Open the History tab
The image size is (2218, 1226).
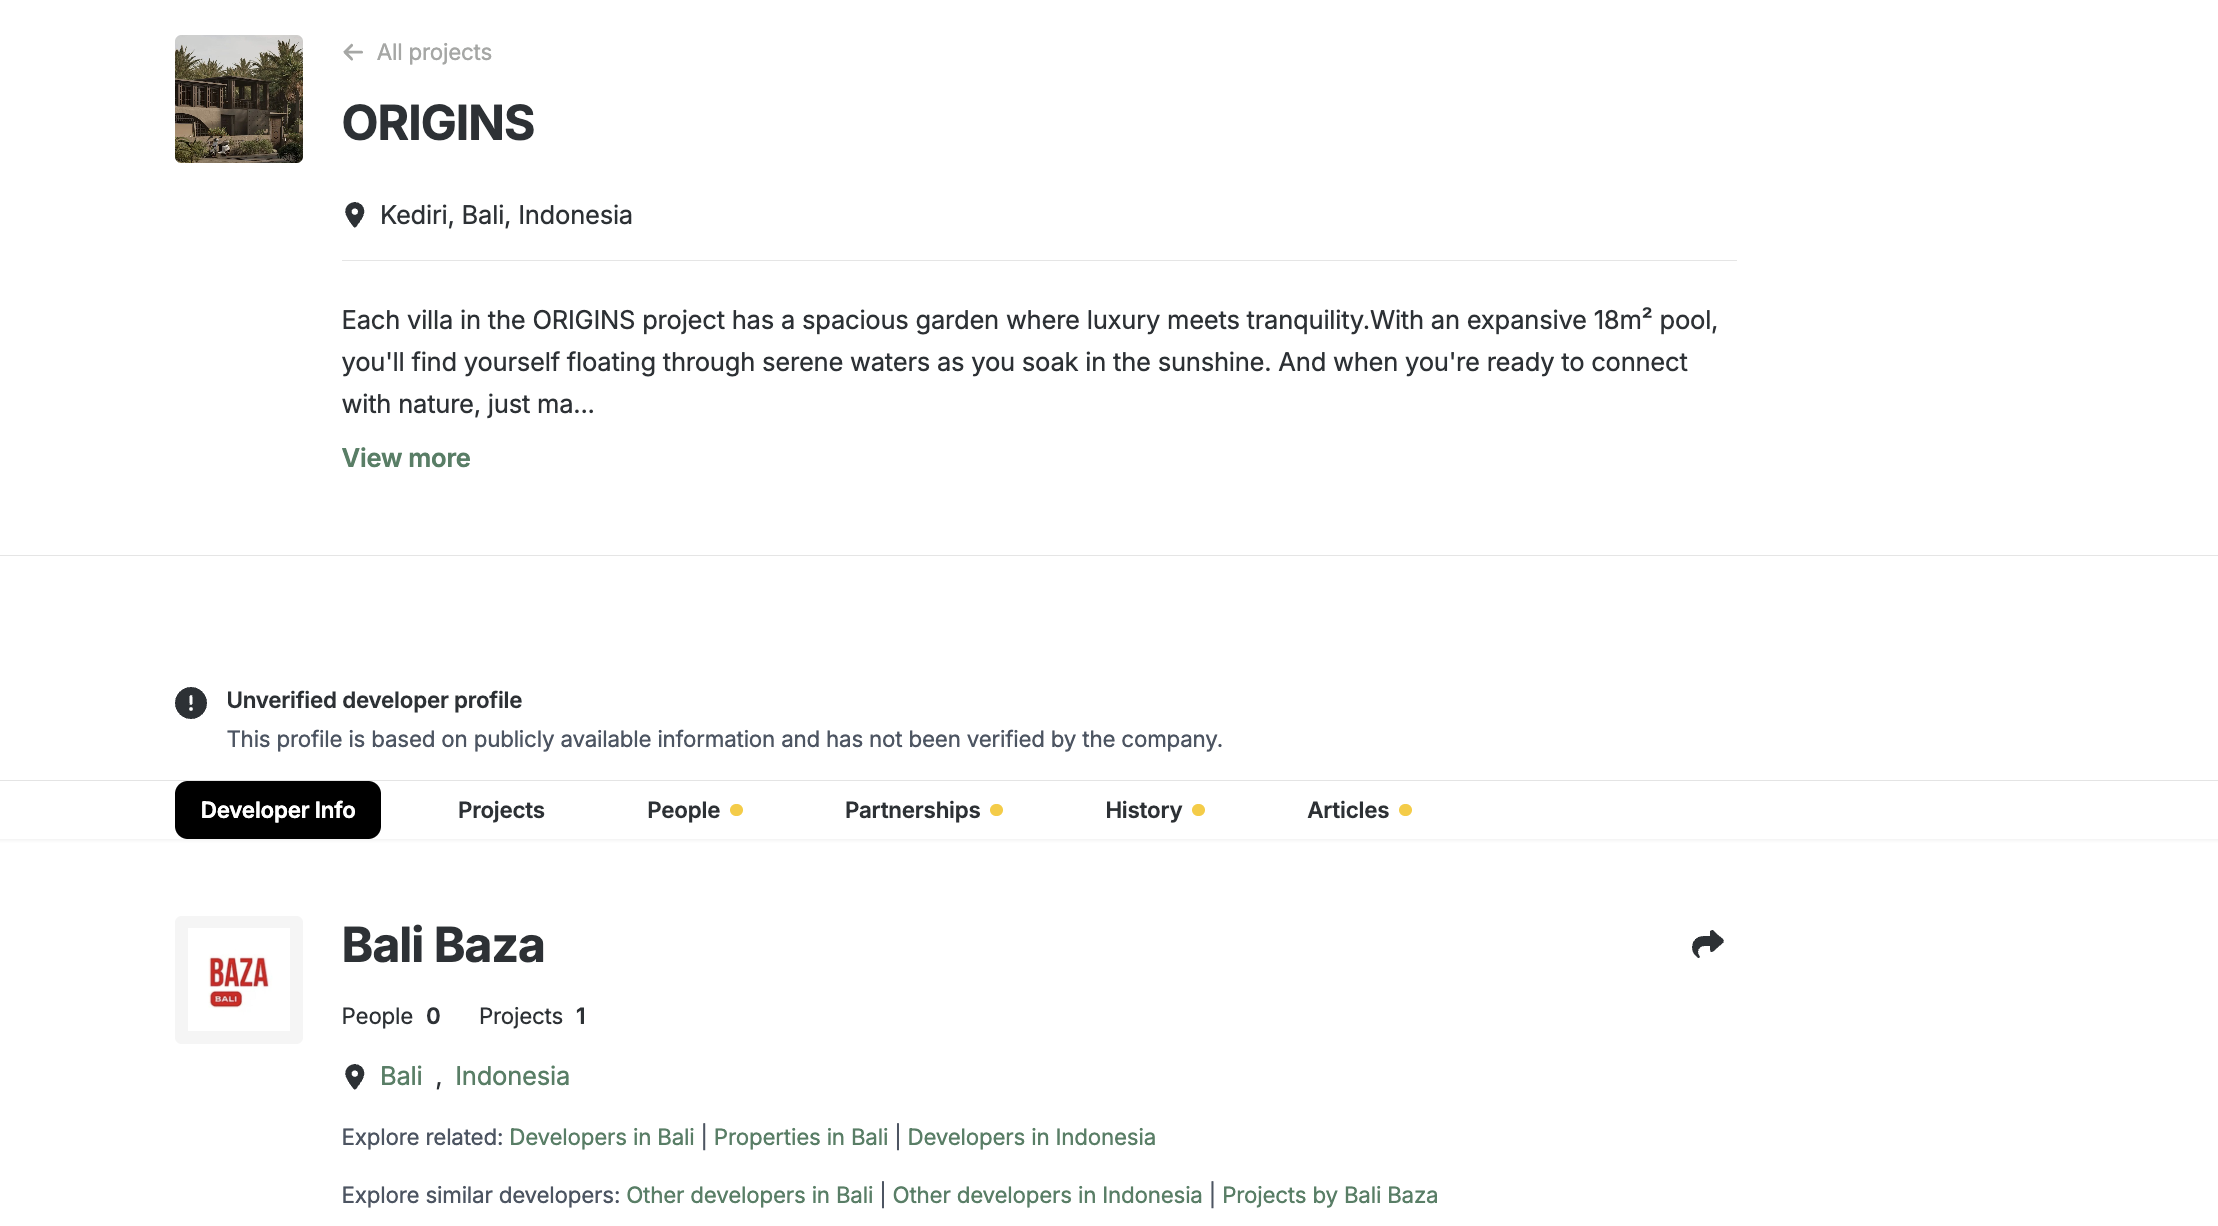[1143, 810]
